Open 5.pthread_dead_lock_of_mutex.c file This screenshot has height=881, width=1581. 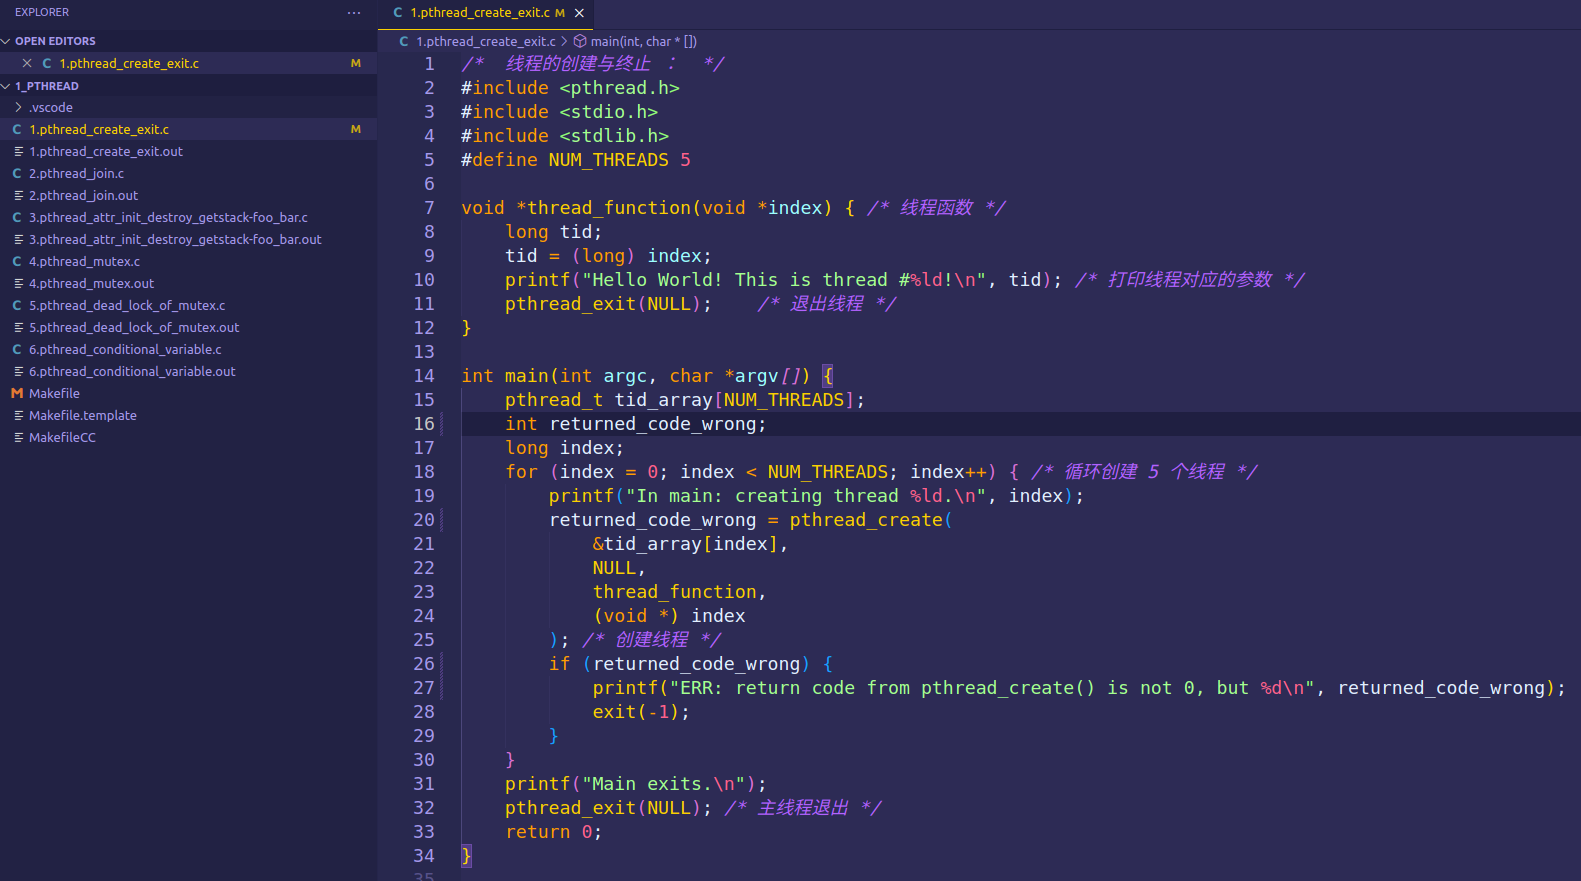click(127, 306)
